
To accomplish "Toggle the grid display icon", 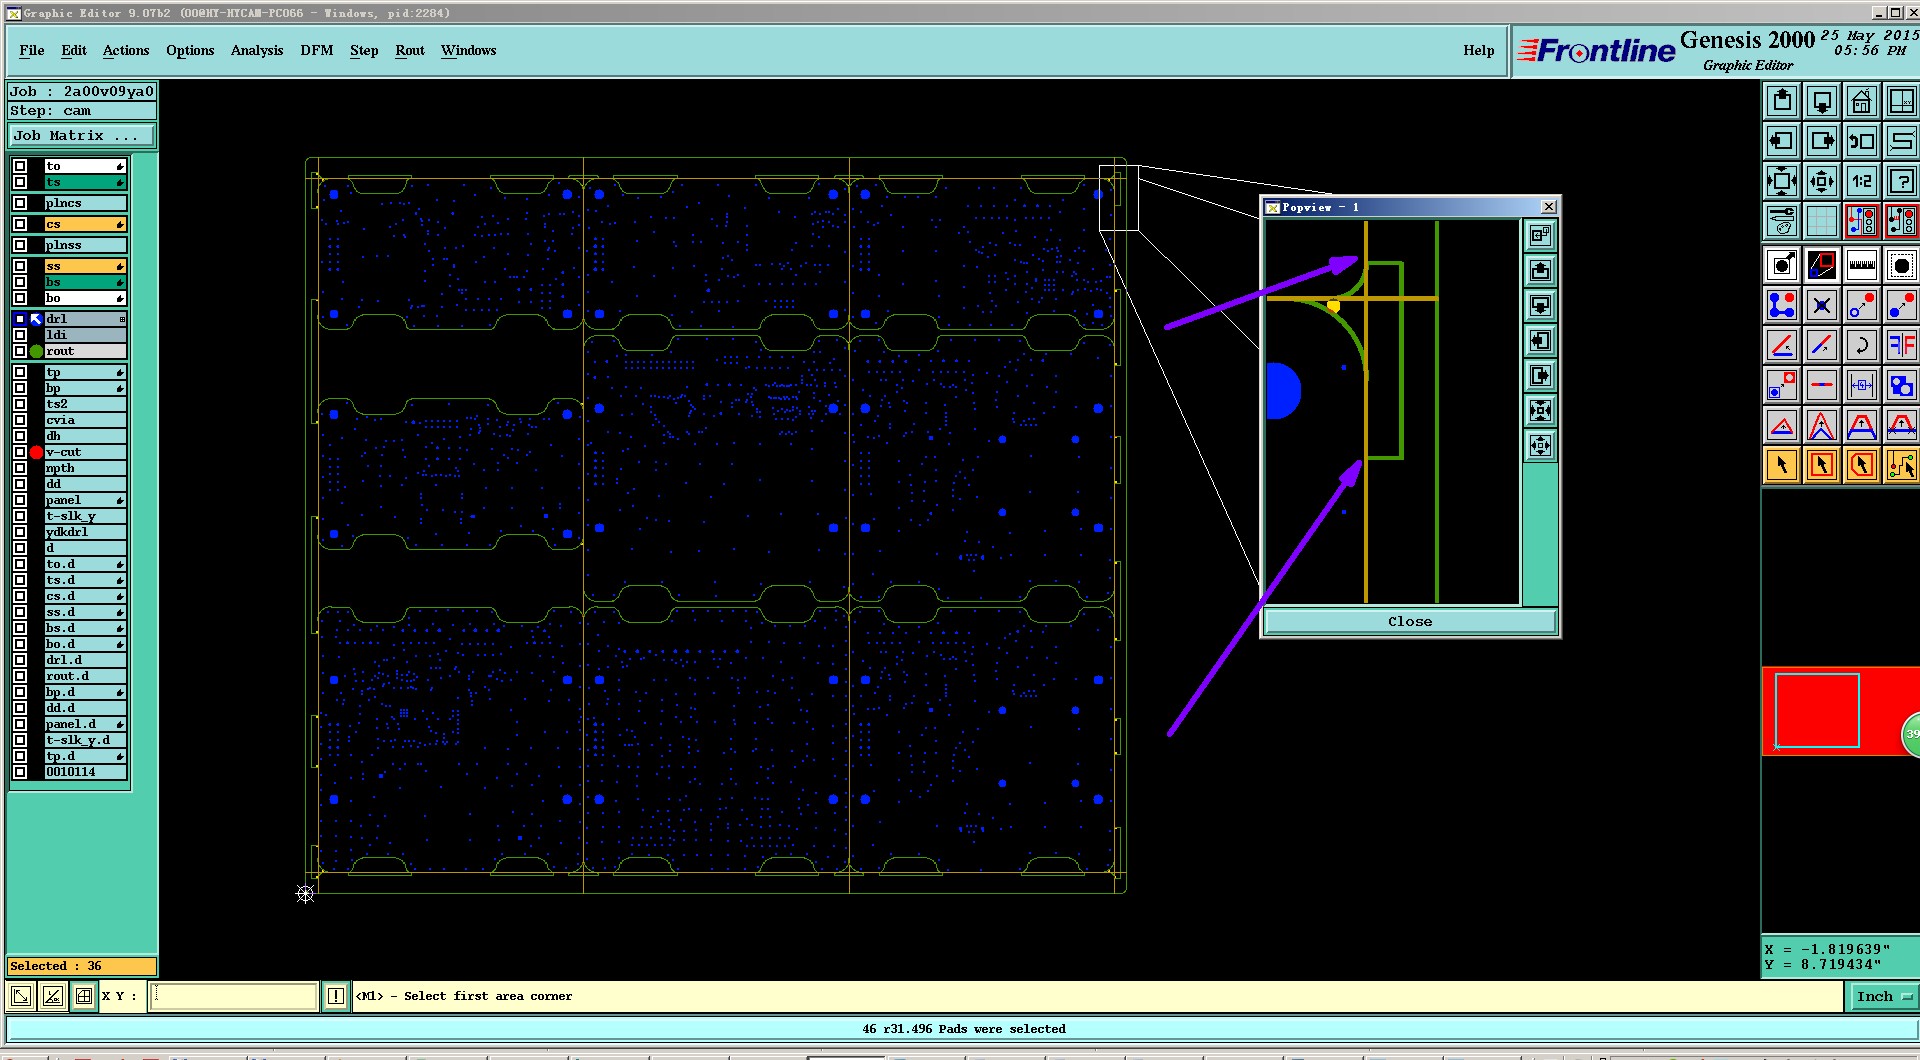I will tap(1822, 221).
